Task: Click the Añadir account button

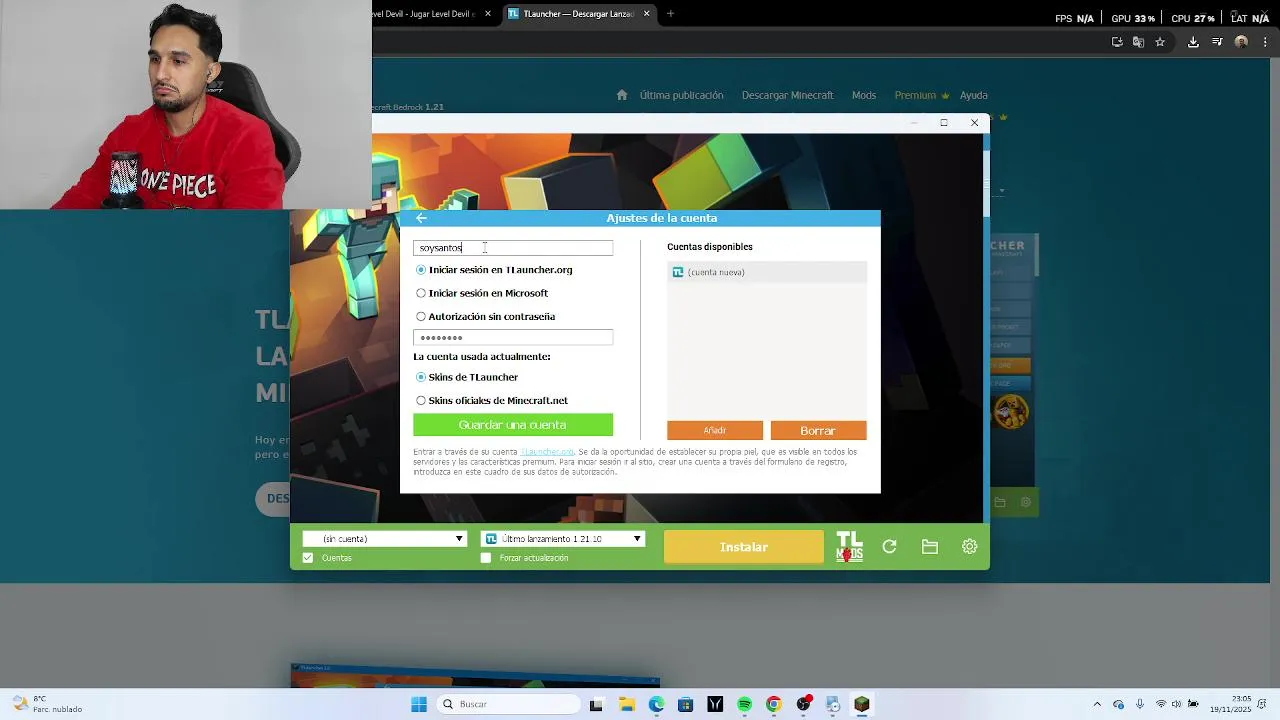Action: (x=715, y=430)
